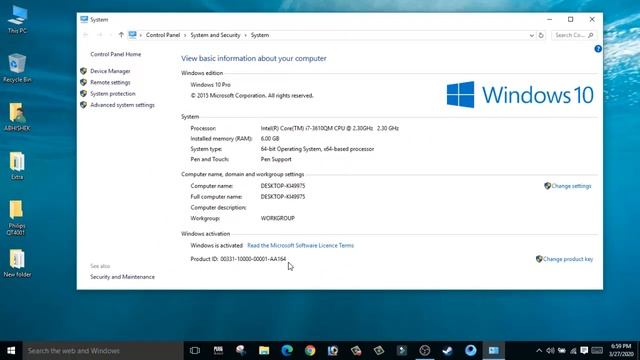Select the New folder desktop icon
This screenshot has width=640, height=360.
(x=17, y=264)
